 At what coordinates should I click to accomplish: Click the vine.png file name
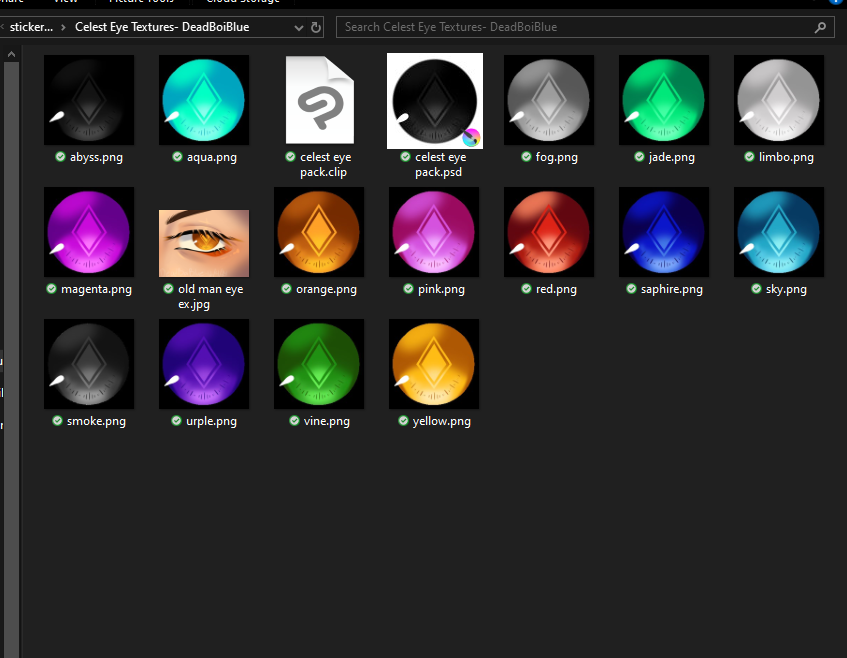(x=326, y=421)
